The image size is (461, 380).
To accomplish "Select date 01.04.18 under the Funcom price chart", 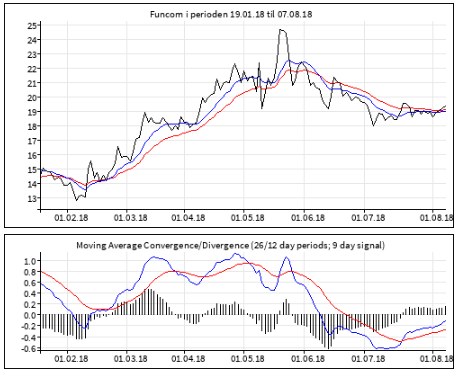I will (188, 218).
